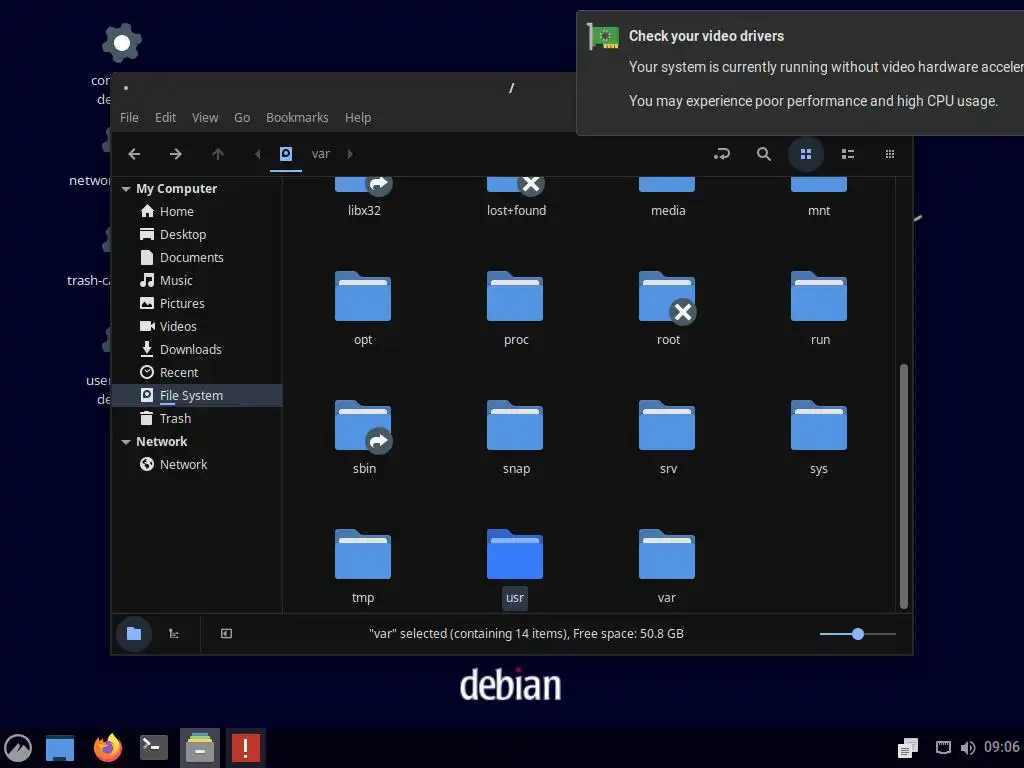The image size is (1024, 768).
Task: Click the libx32 folder label
Action: [x=364, y=211]
